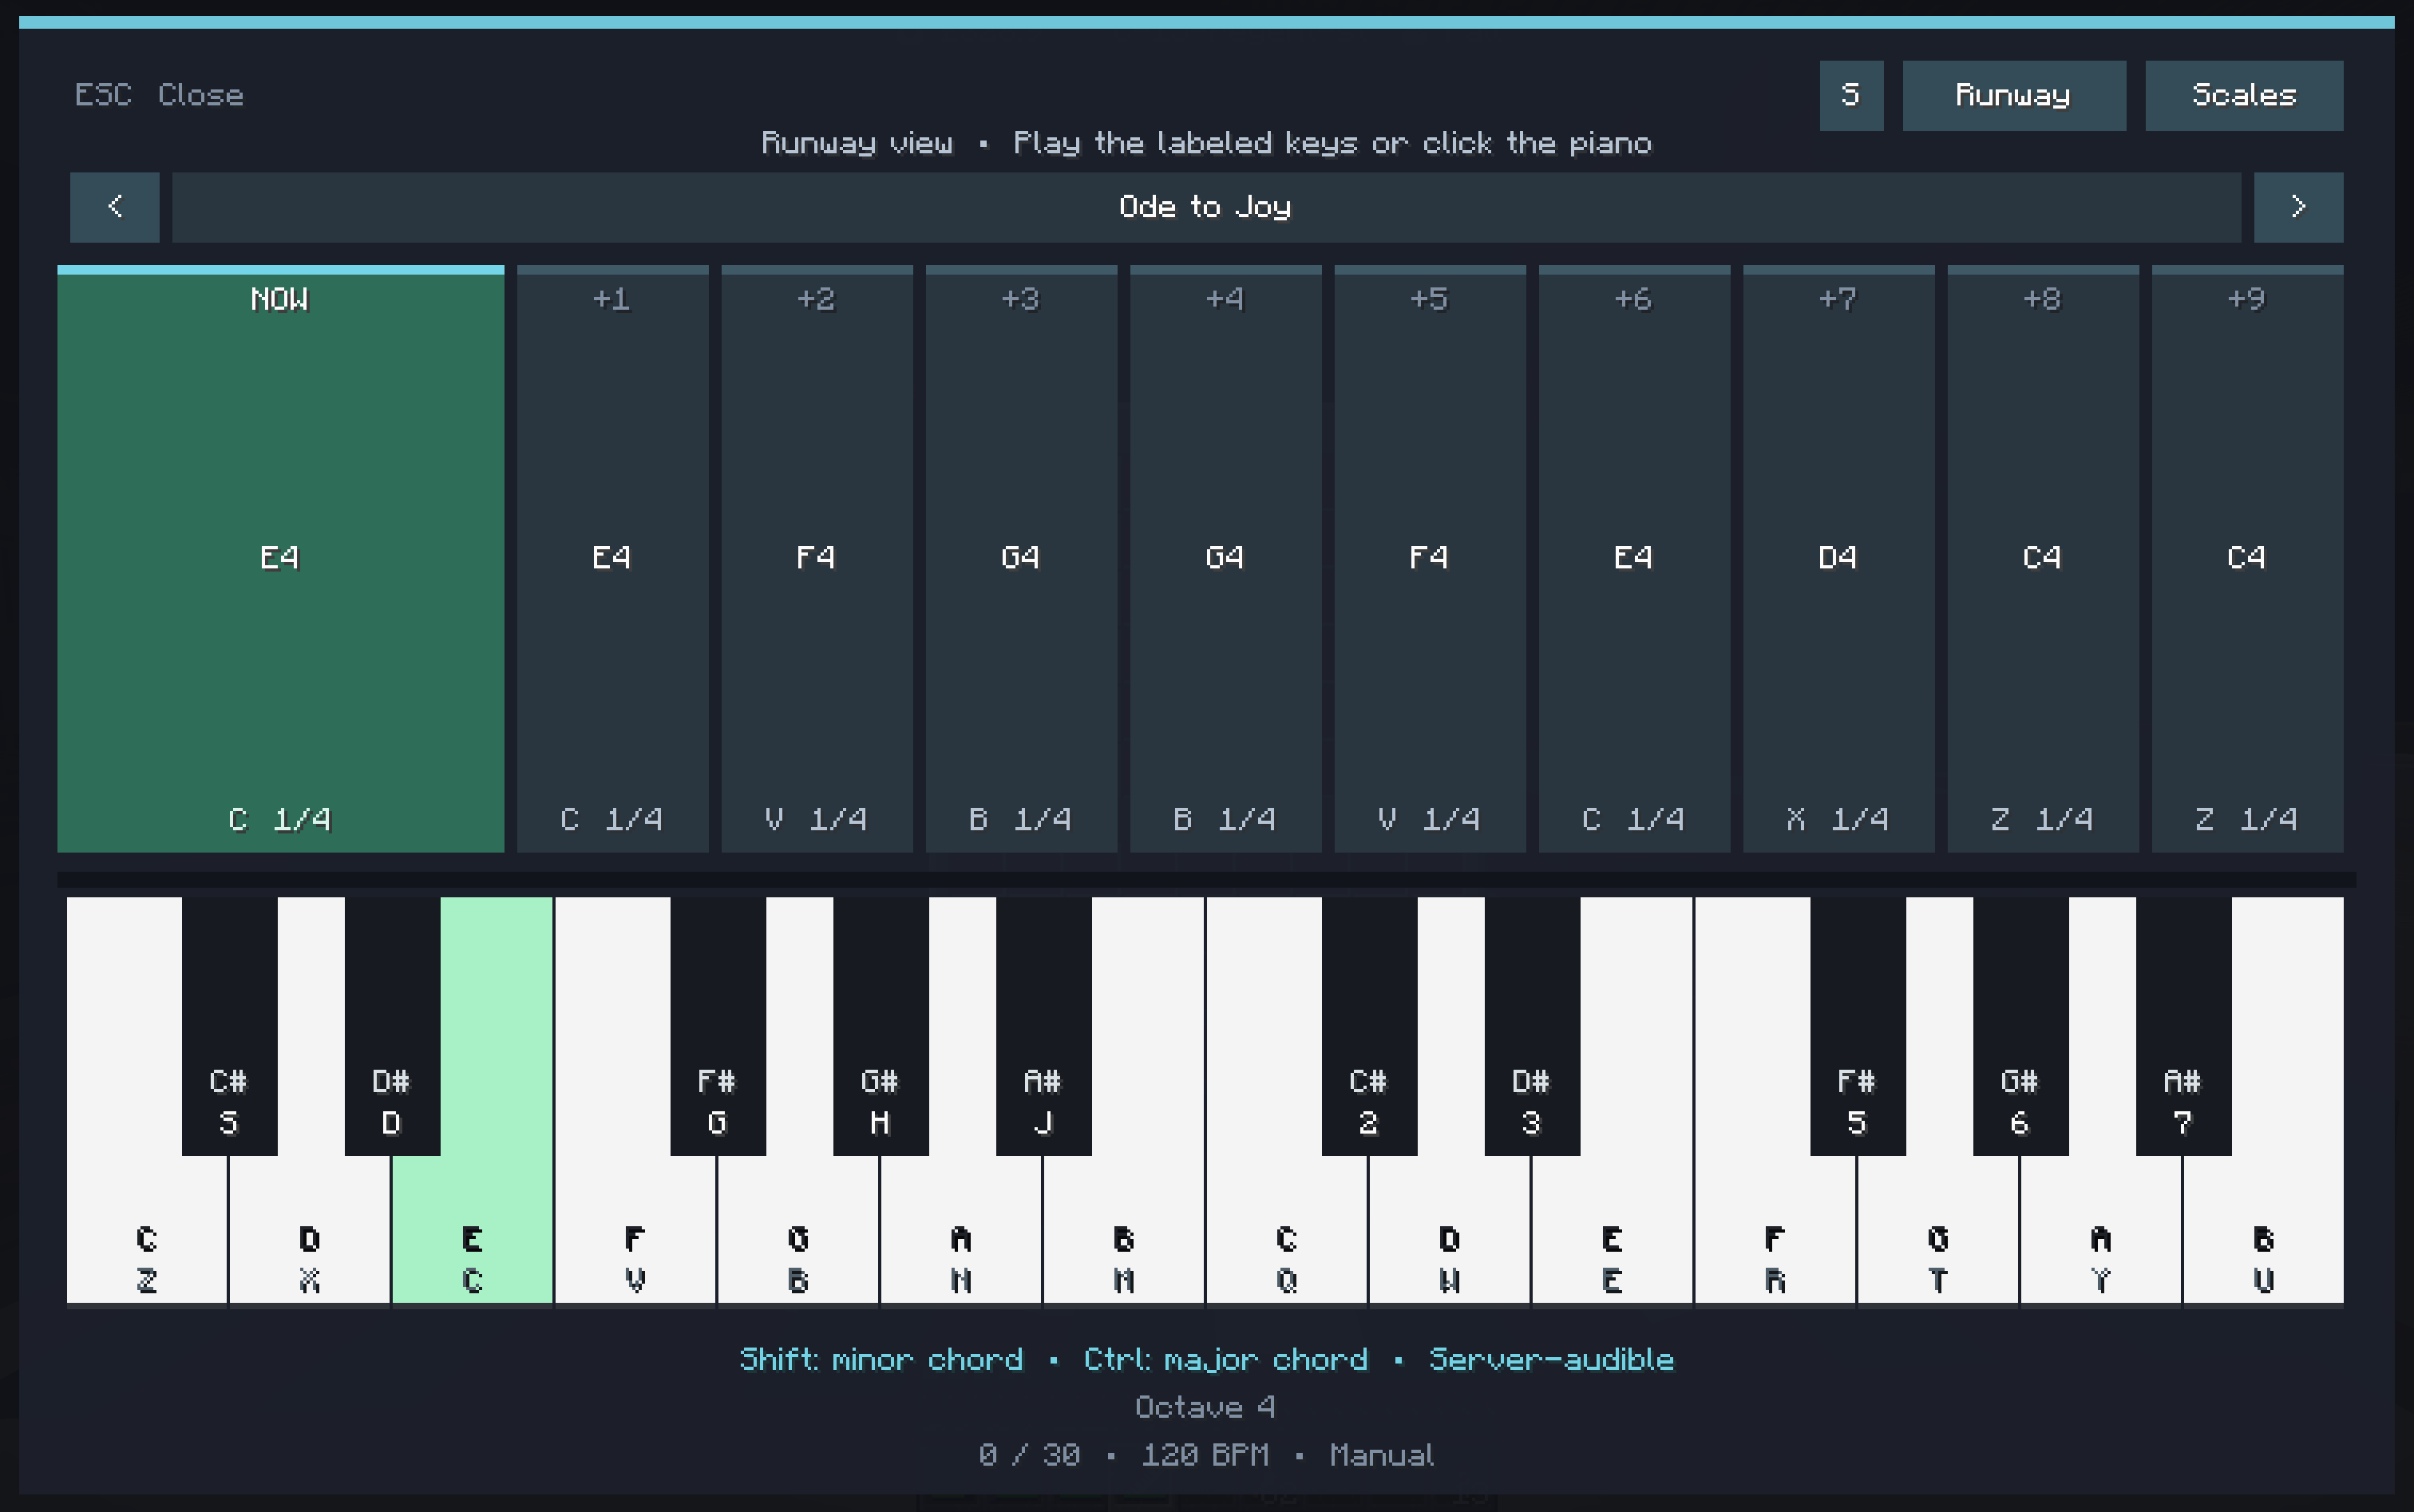Click the 'Ctrl: major chord' hint

(1226, 1360)
